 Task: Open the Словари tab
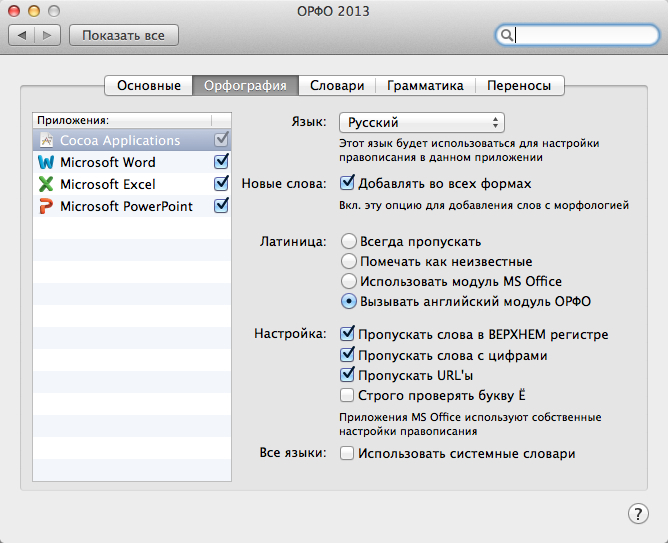pyautogui.click(x=337, y=86)
